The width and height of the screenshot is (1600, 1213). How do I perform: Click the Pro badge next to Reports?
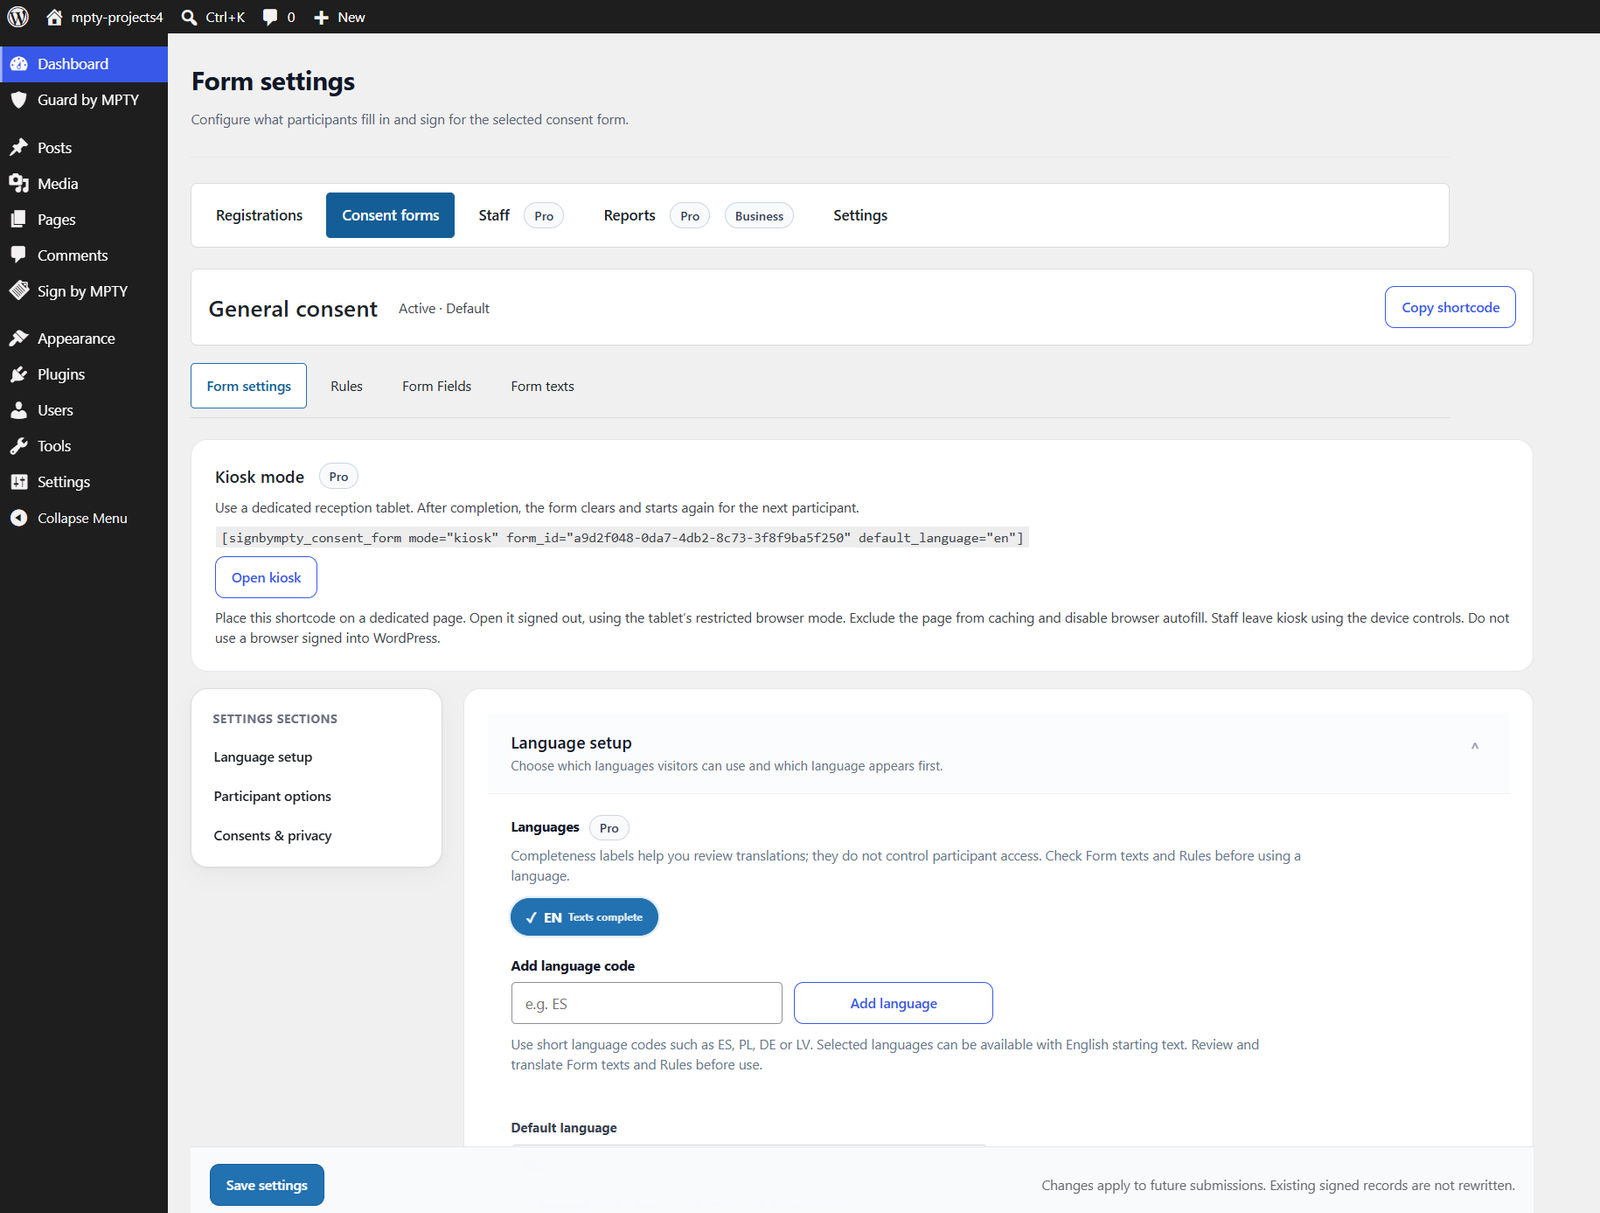690,216
